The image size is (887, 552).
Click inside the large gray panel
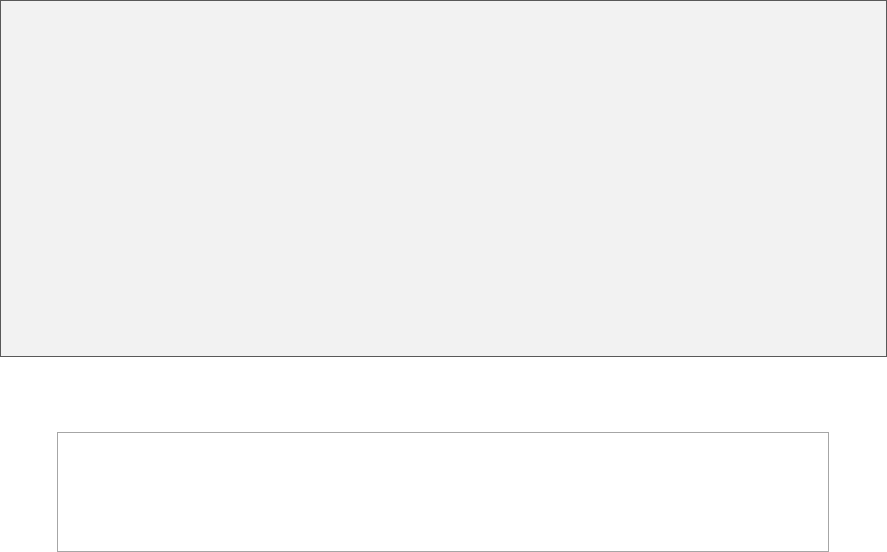point(444,178)
